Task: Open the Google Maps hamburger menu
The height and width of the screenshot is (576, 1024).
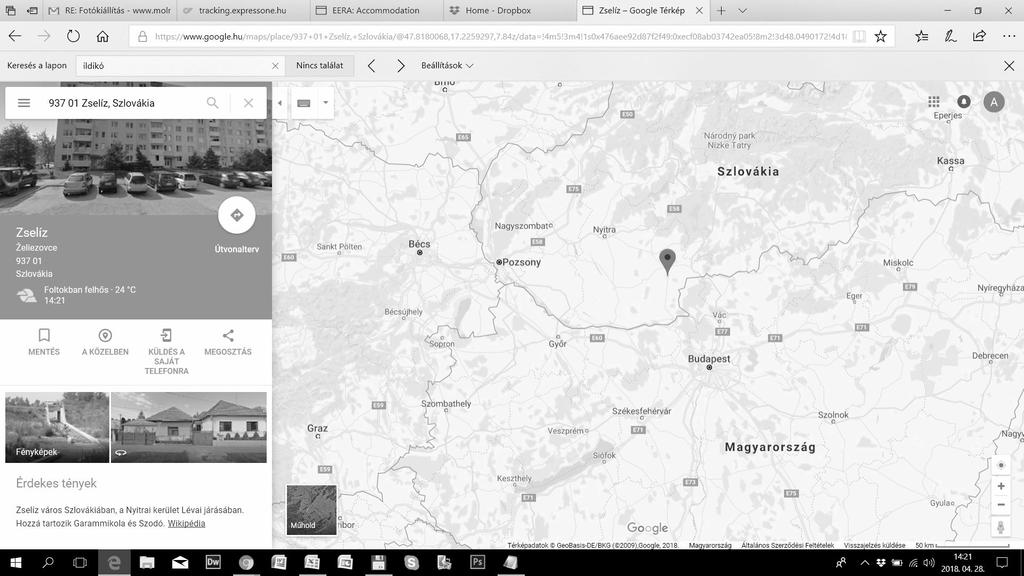Action: tap(24, 103)
